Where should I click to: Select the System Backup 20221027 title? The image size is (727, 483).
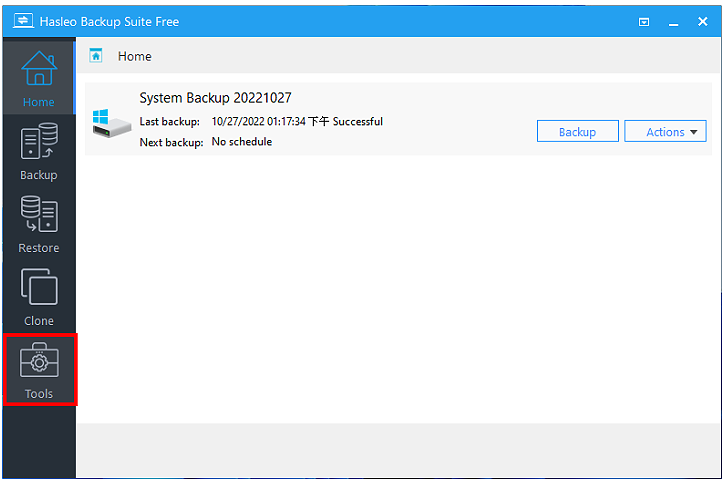coord(216,98)
